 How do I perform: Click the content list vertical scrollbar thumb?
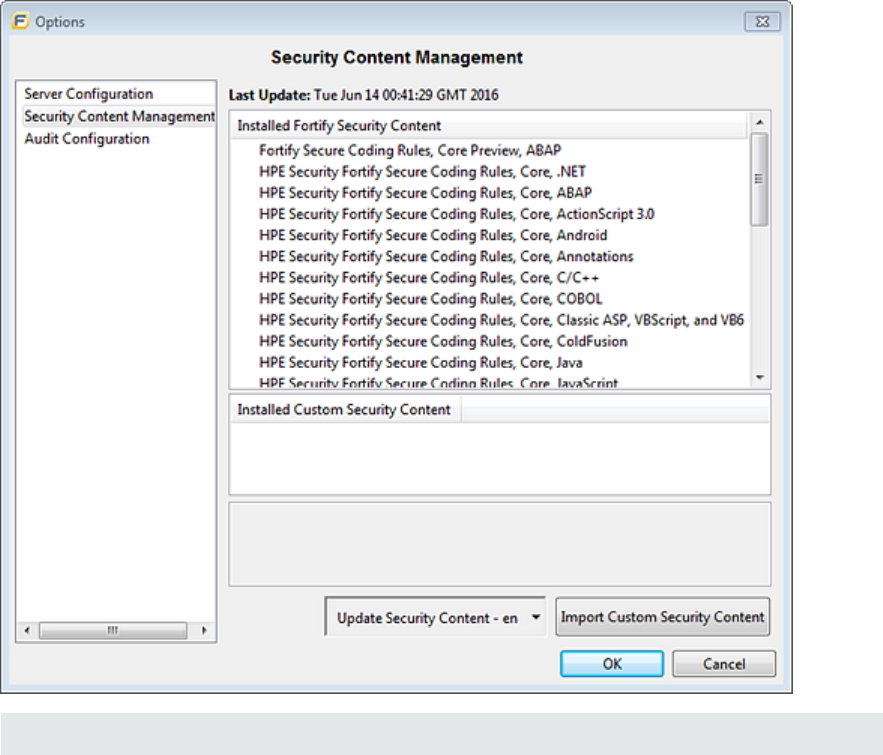760,179
